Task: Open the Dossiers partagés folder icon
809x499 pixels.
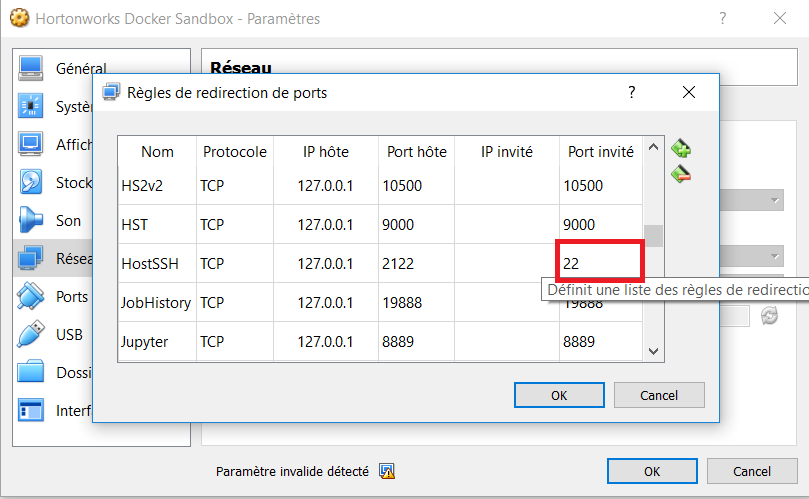Action: 30,372
